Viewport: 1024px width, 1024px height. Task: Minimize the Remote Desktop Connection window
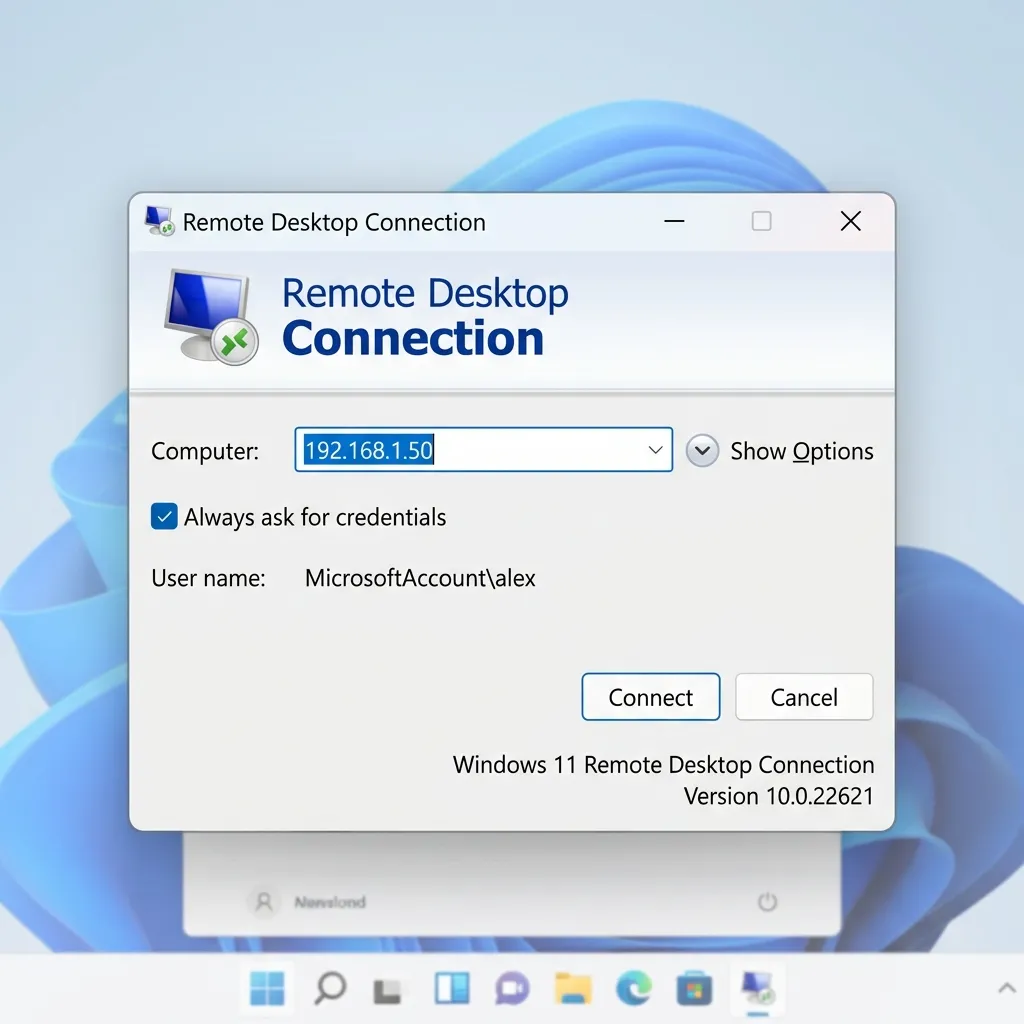coord(674,221)
